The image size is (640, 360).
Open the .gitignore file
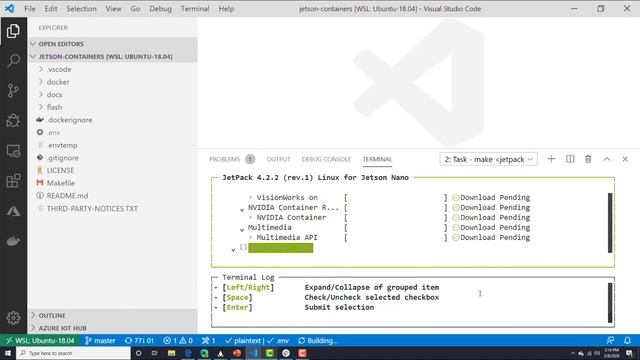tap(113, 158)
